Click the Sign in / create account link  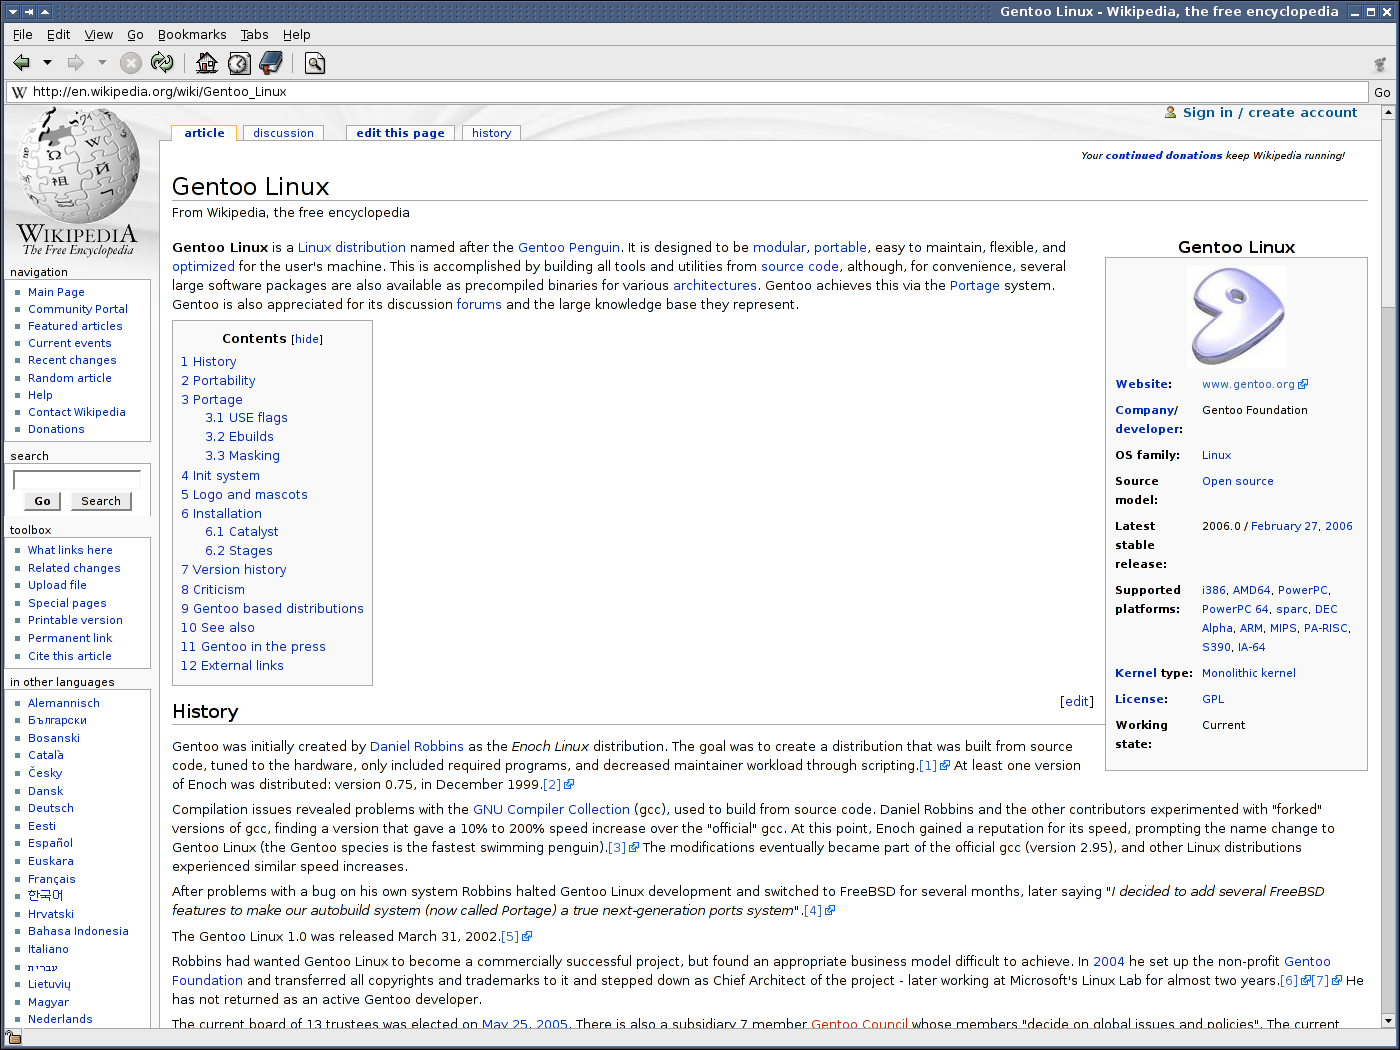click(x=1270, y=113)
